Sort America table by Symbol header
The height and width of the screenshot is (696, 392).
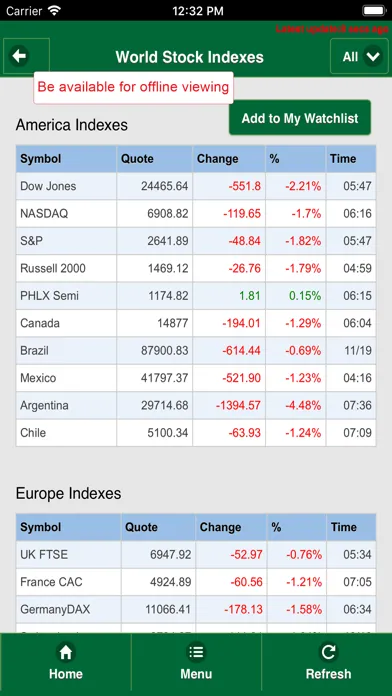[66, 158]
